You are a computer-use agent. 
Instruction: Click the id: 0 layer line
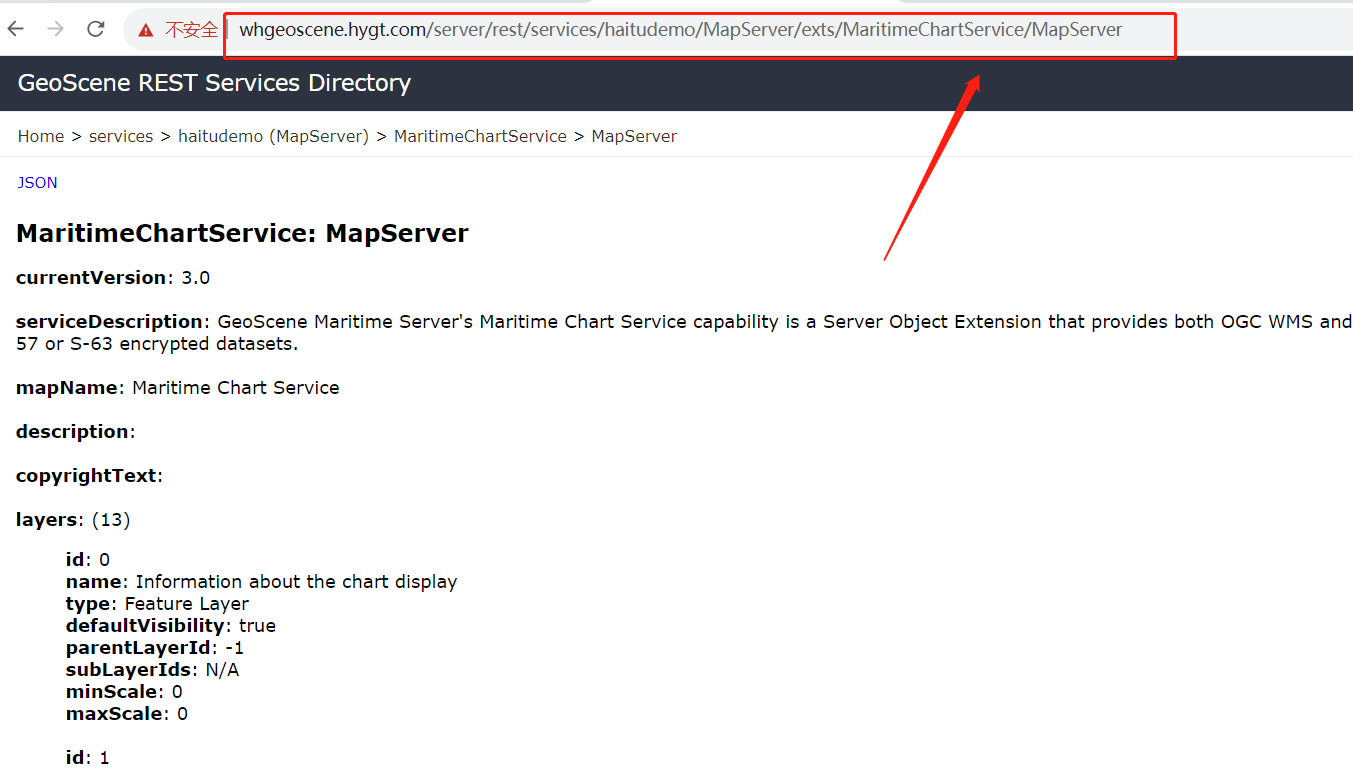pyautogui.click(x=88, y=560)
